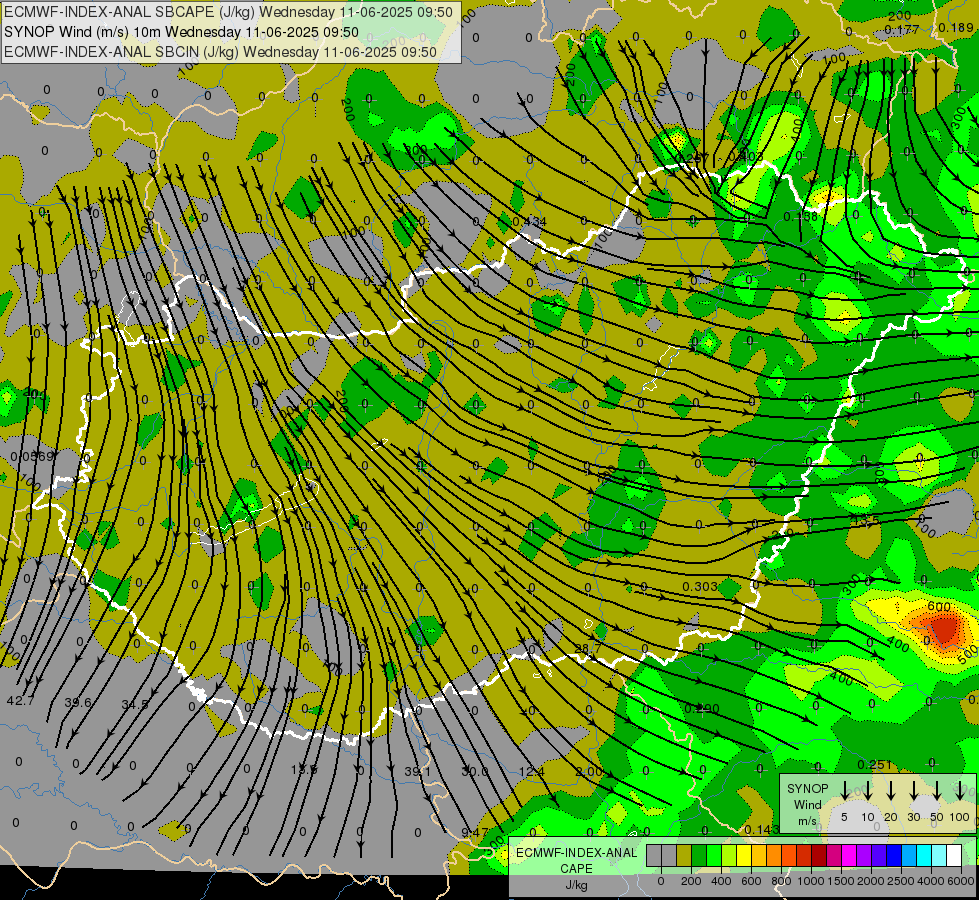This screenshot has width=979, height=900.
Task: Pick the olive swatch in CAPE colorbar
Action: click(x=684, y=856)
